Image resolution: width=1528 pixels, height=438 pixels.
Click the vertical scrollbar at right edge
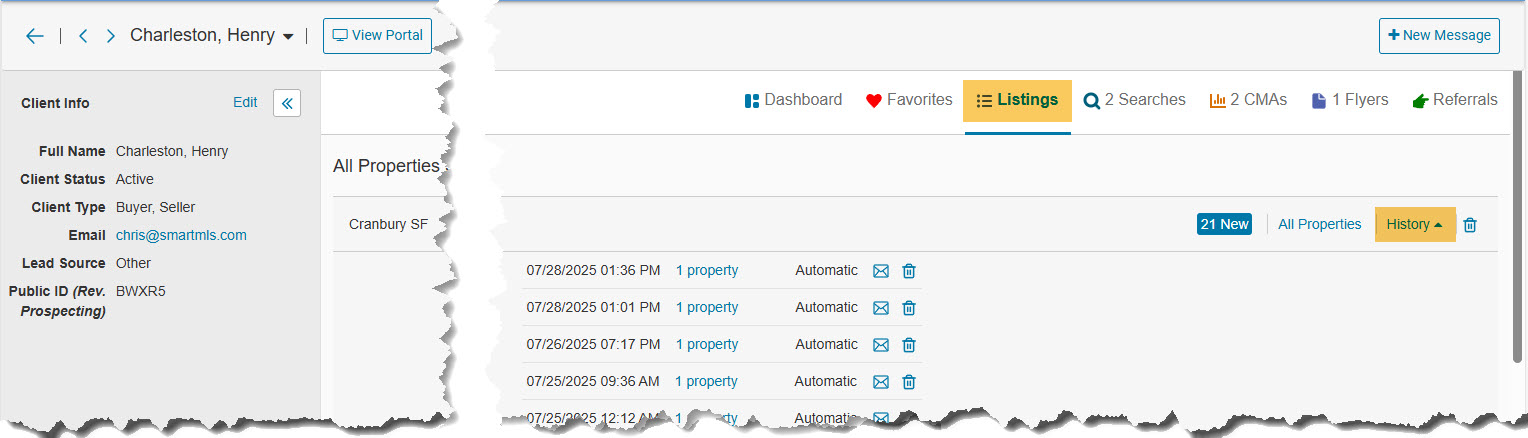click(1517, 215)
